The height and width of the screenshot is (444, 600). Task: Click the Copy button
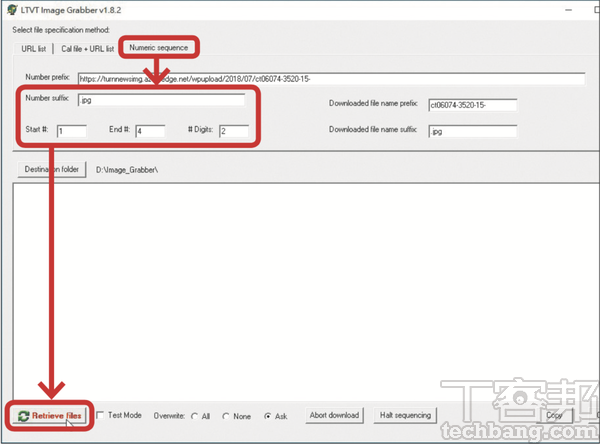554,415
